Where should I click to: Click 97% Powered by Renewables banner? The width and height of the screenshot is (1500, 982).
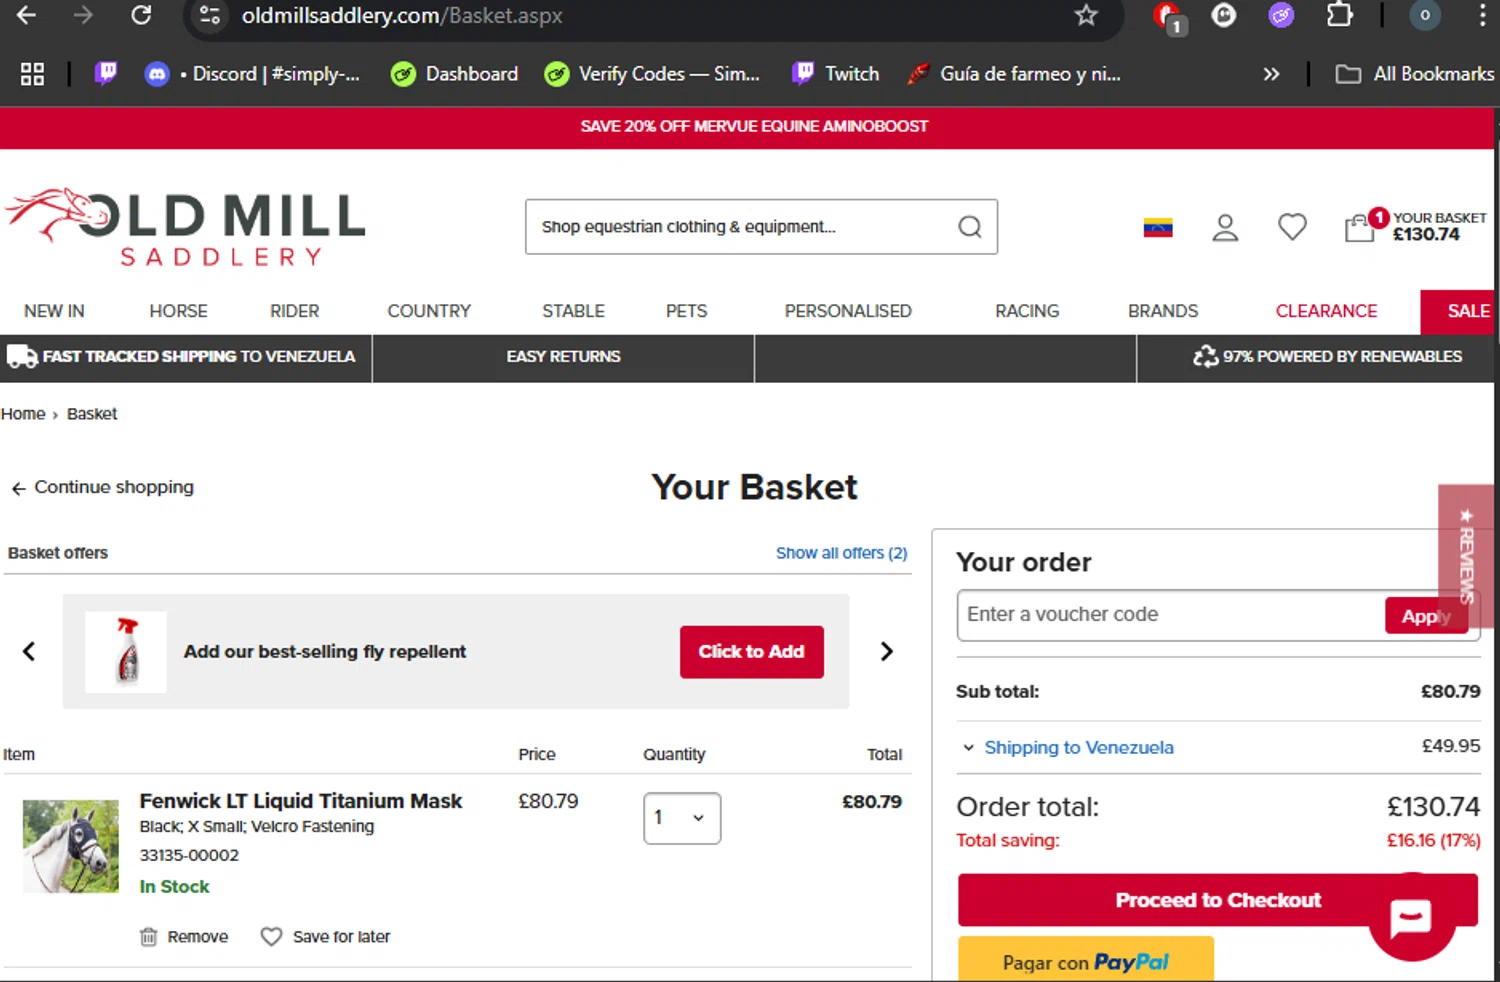[x=1327, y=356]
